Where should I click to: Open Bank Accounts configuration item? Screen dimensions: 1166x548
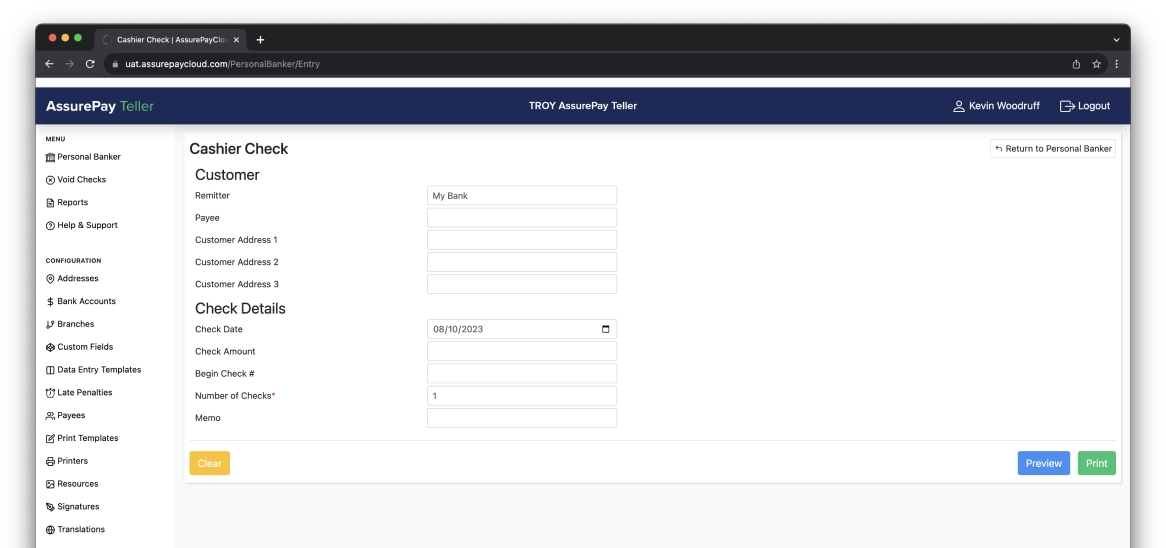click(x=81, y=302)
